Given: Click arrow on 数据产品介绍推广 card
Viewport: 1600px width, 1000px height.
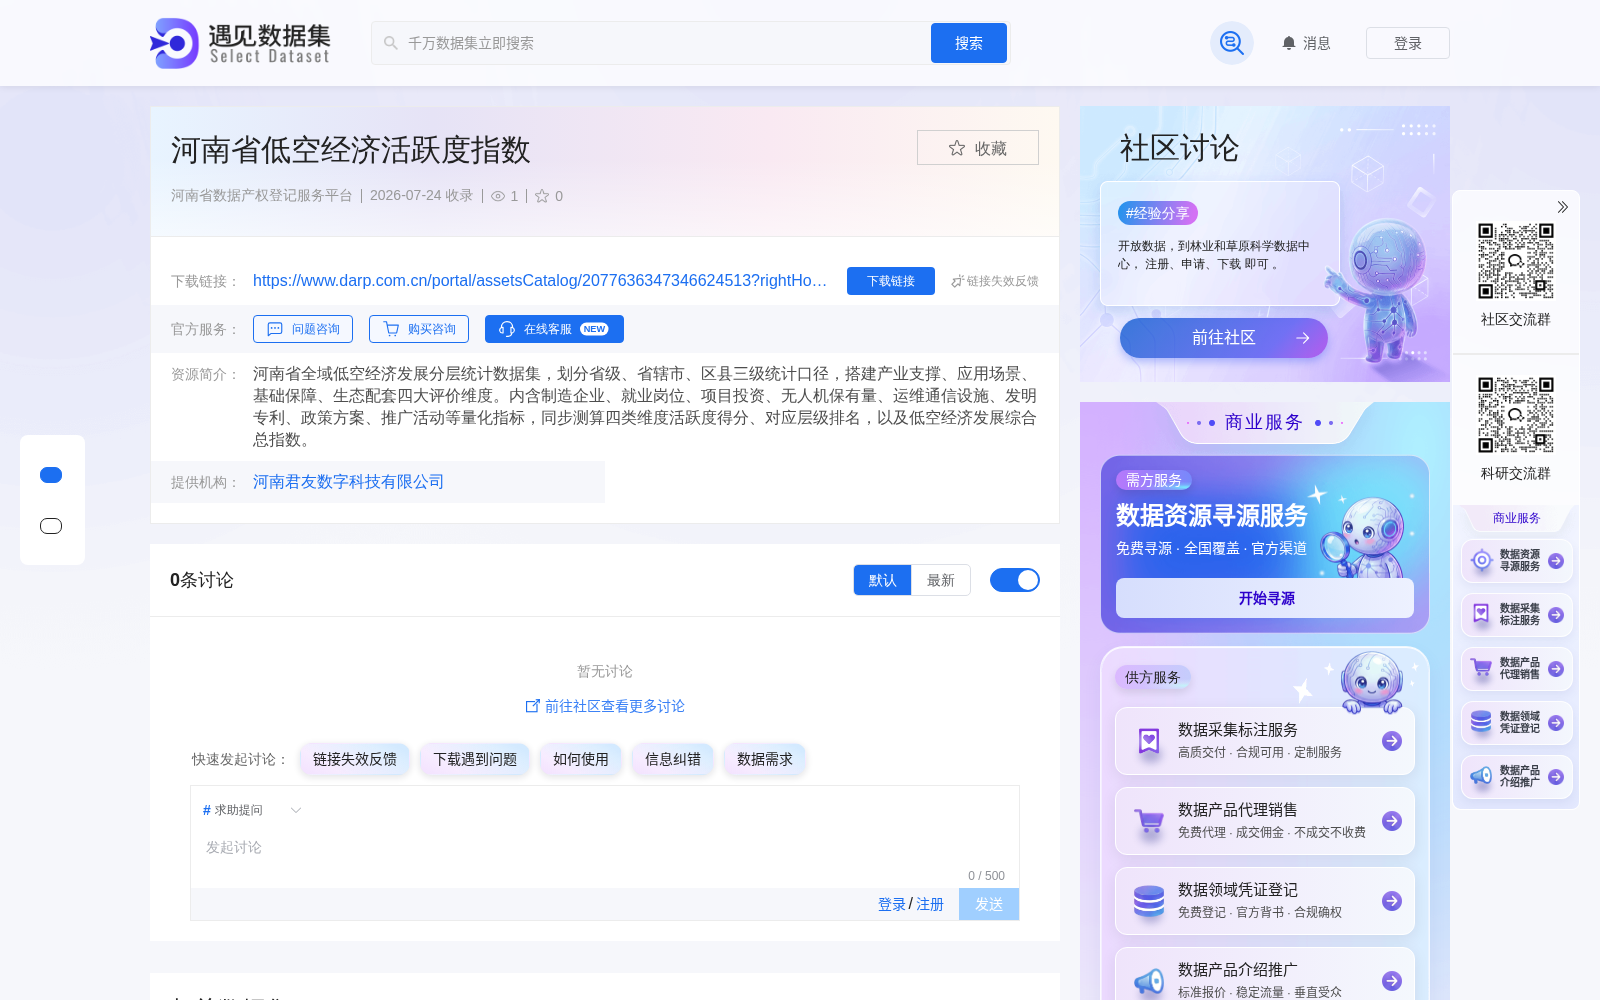Looking at the screenshot, I should pos(1392,981).
